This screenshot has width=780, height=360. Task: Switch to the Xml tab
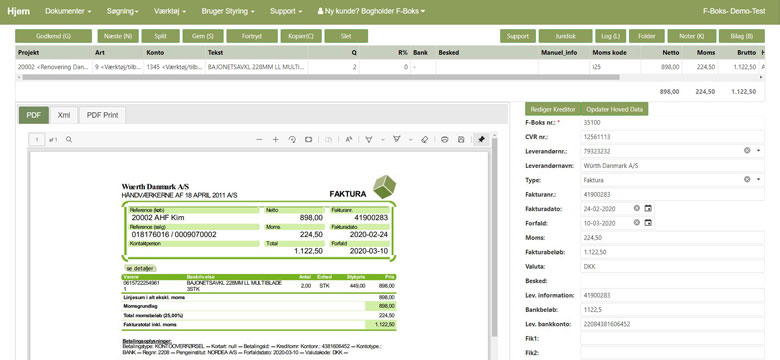coord(64,115)
